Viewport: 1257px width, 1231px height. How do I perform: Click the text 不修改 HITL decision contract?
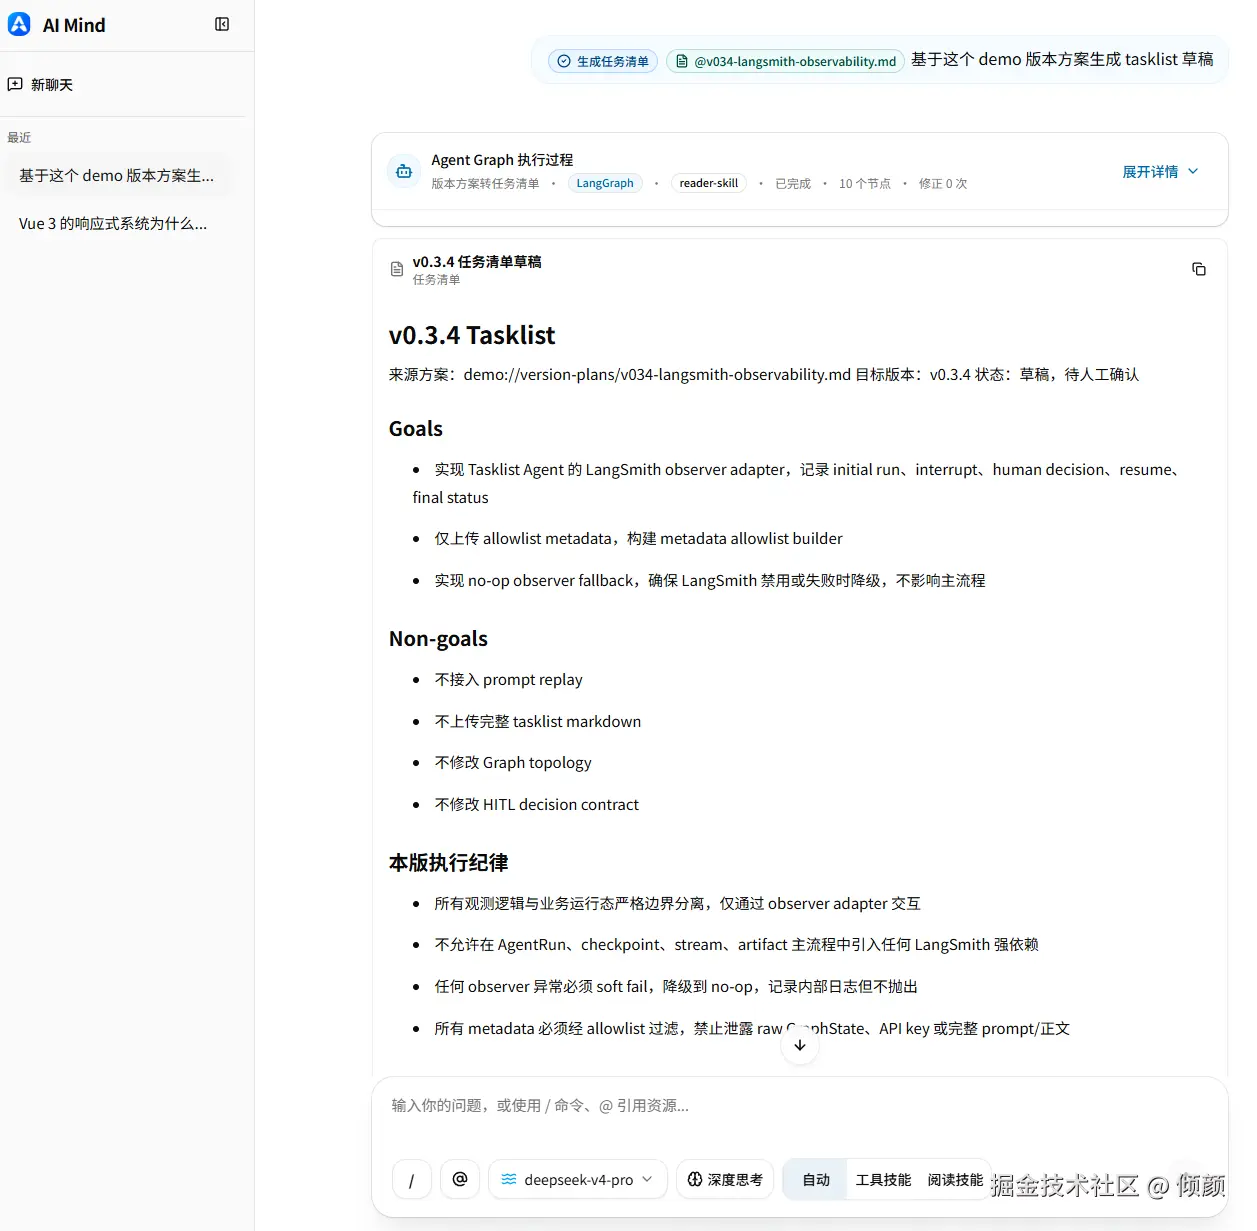536,805
